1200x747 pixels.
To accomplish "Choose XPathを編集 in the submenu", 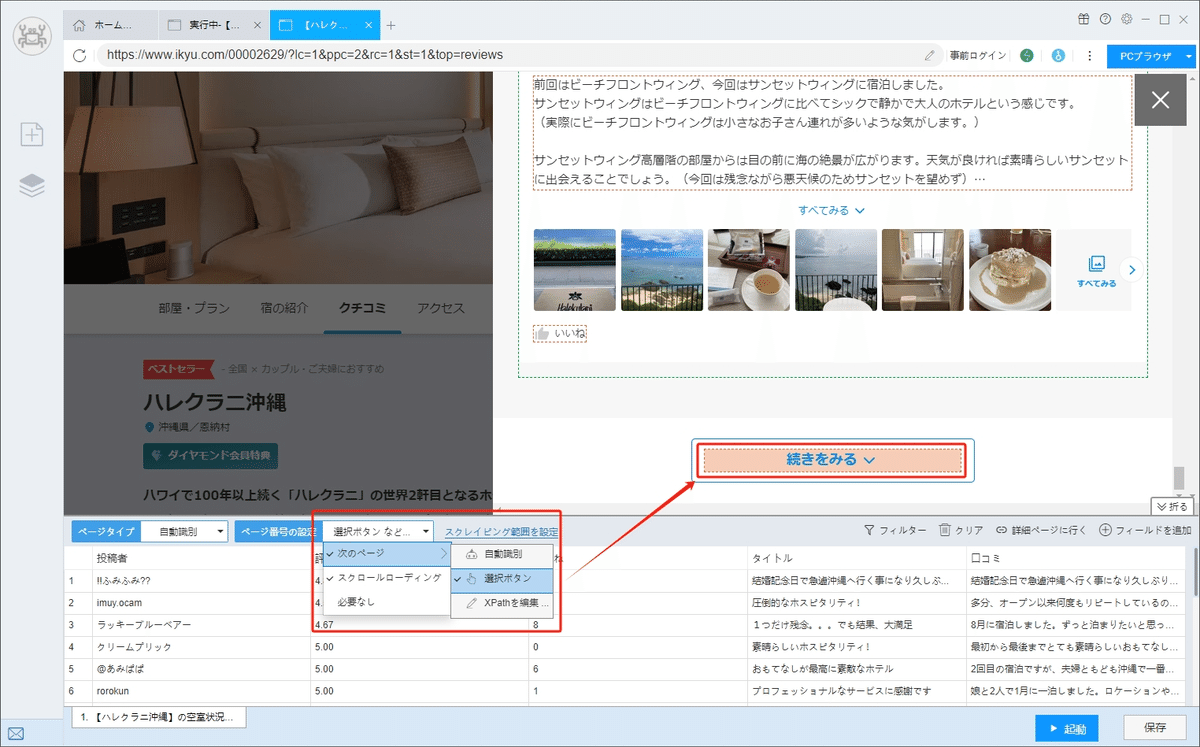I will (501, 604).
